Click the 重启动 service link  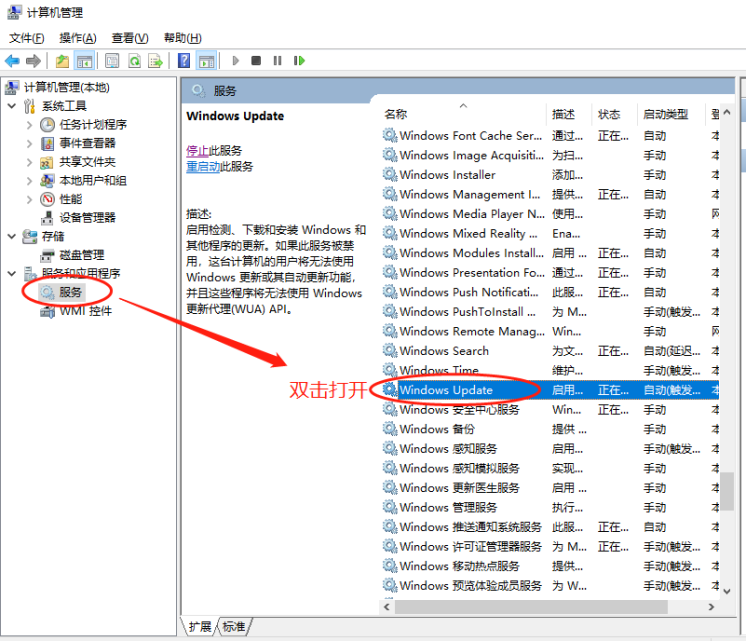point(203,167)
